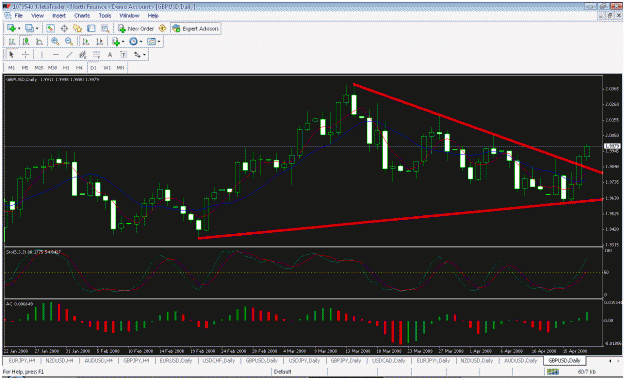Image resolution: width=625 pixels, height=378 pixels.
Task: Select the M5 timeframe button
Action: click(x=25, y=68)
